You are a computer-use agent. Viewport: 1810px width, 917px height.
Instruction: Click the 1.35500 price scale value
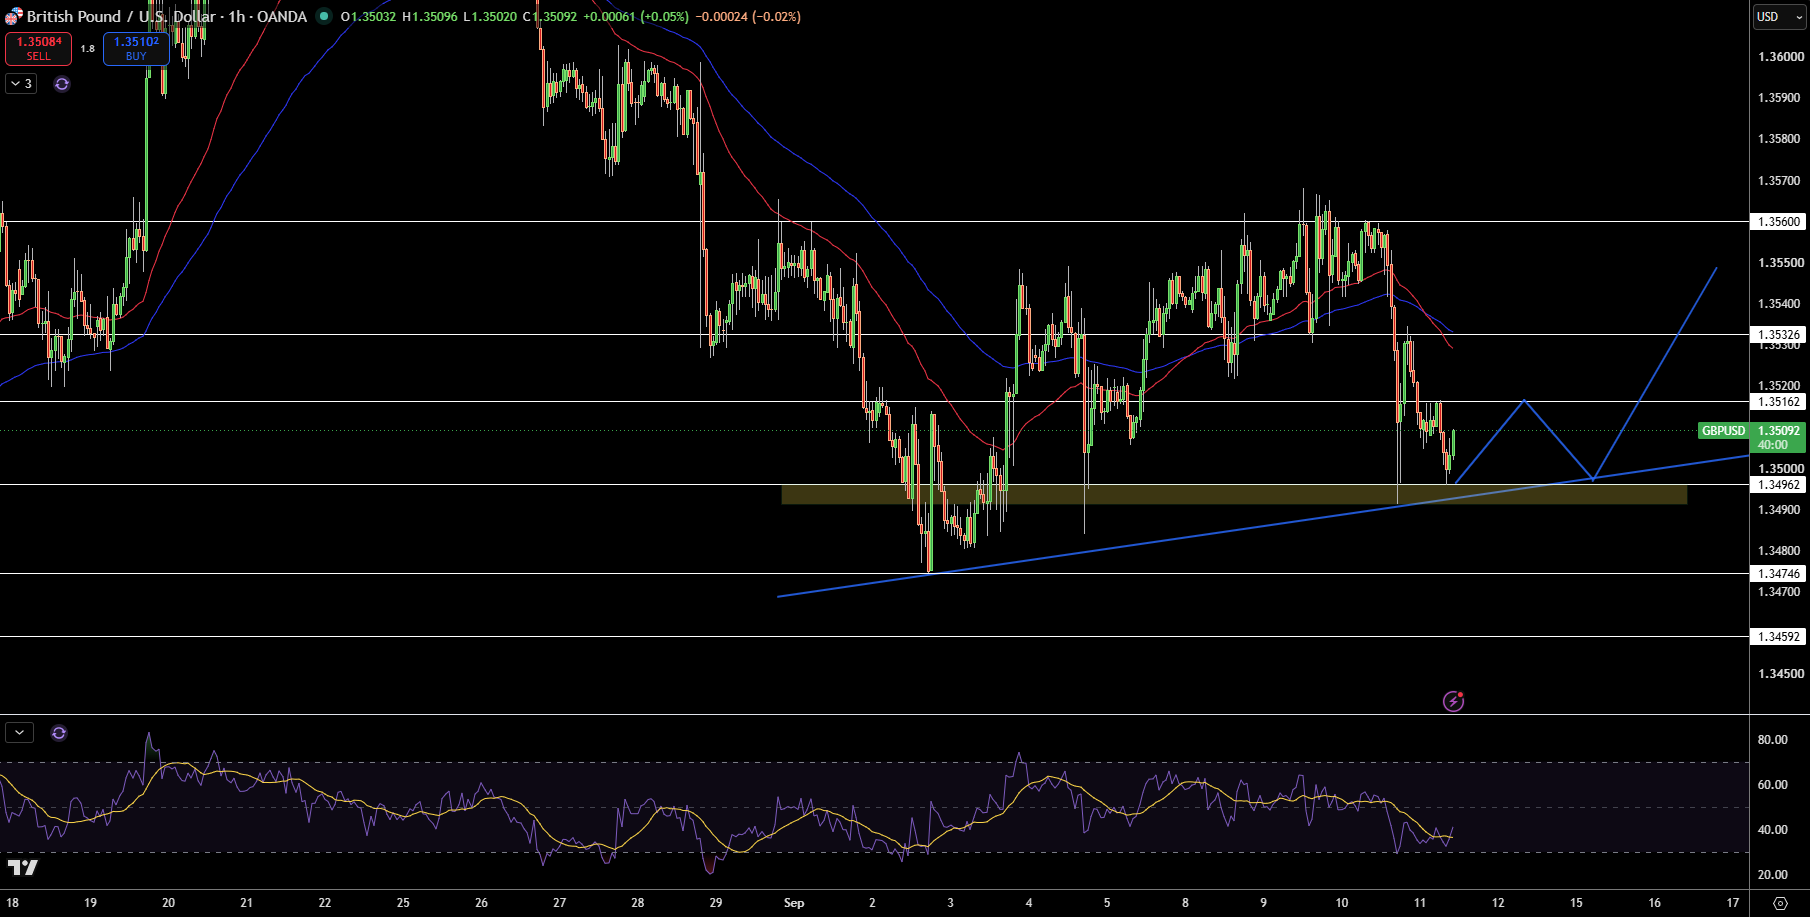click(1780, 263)
